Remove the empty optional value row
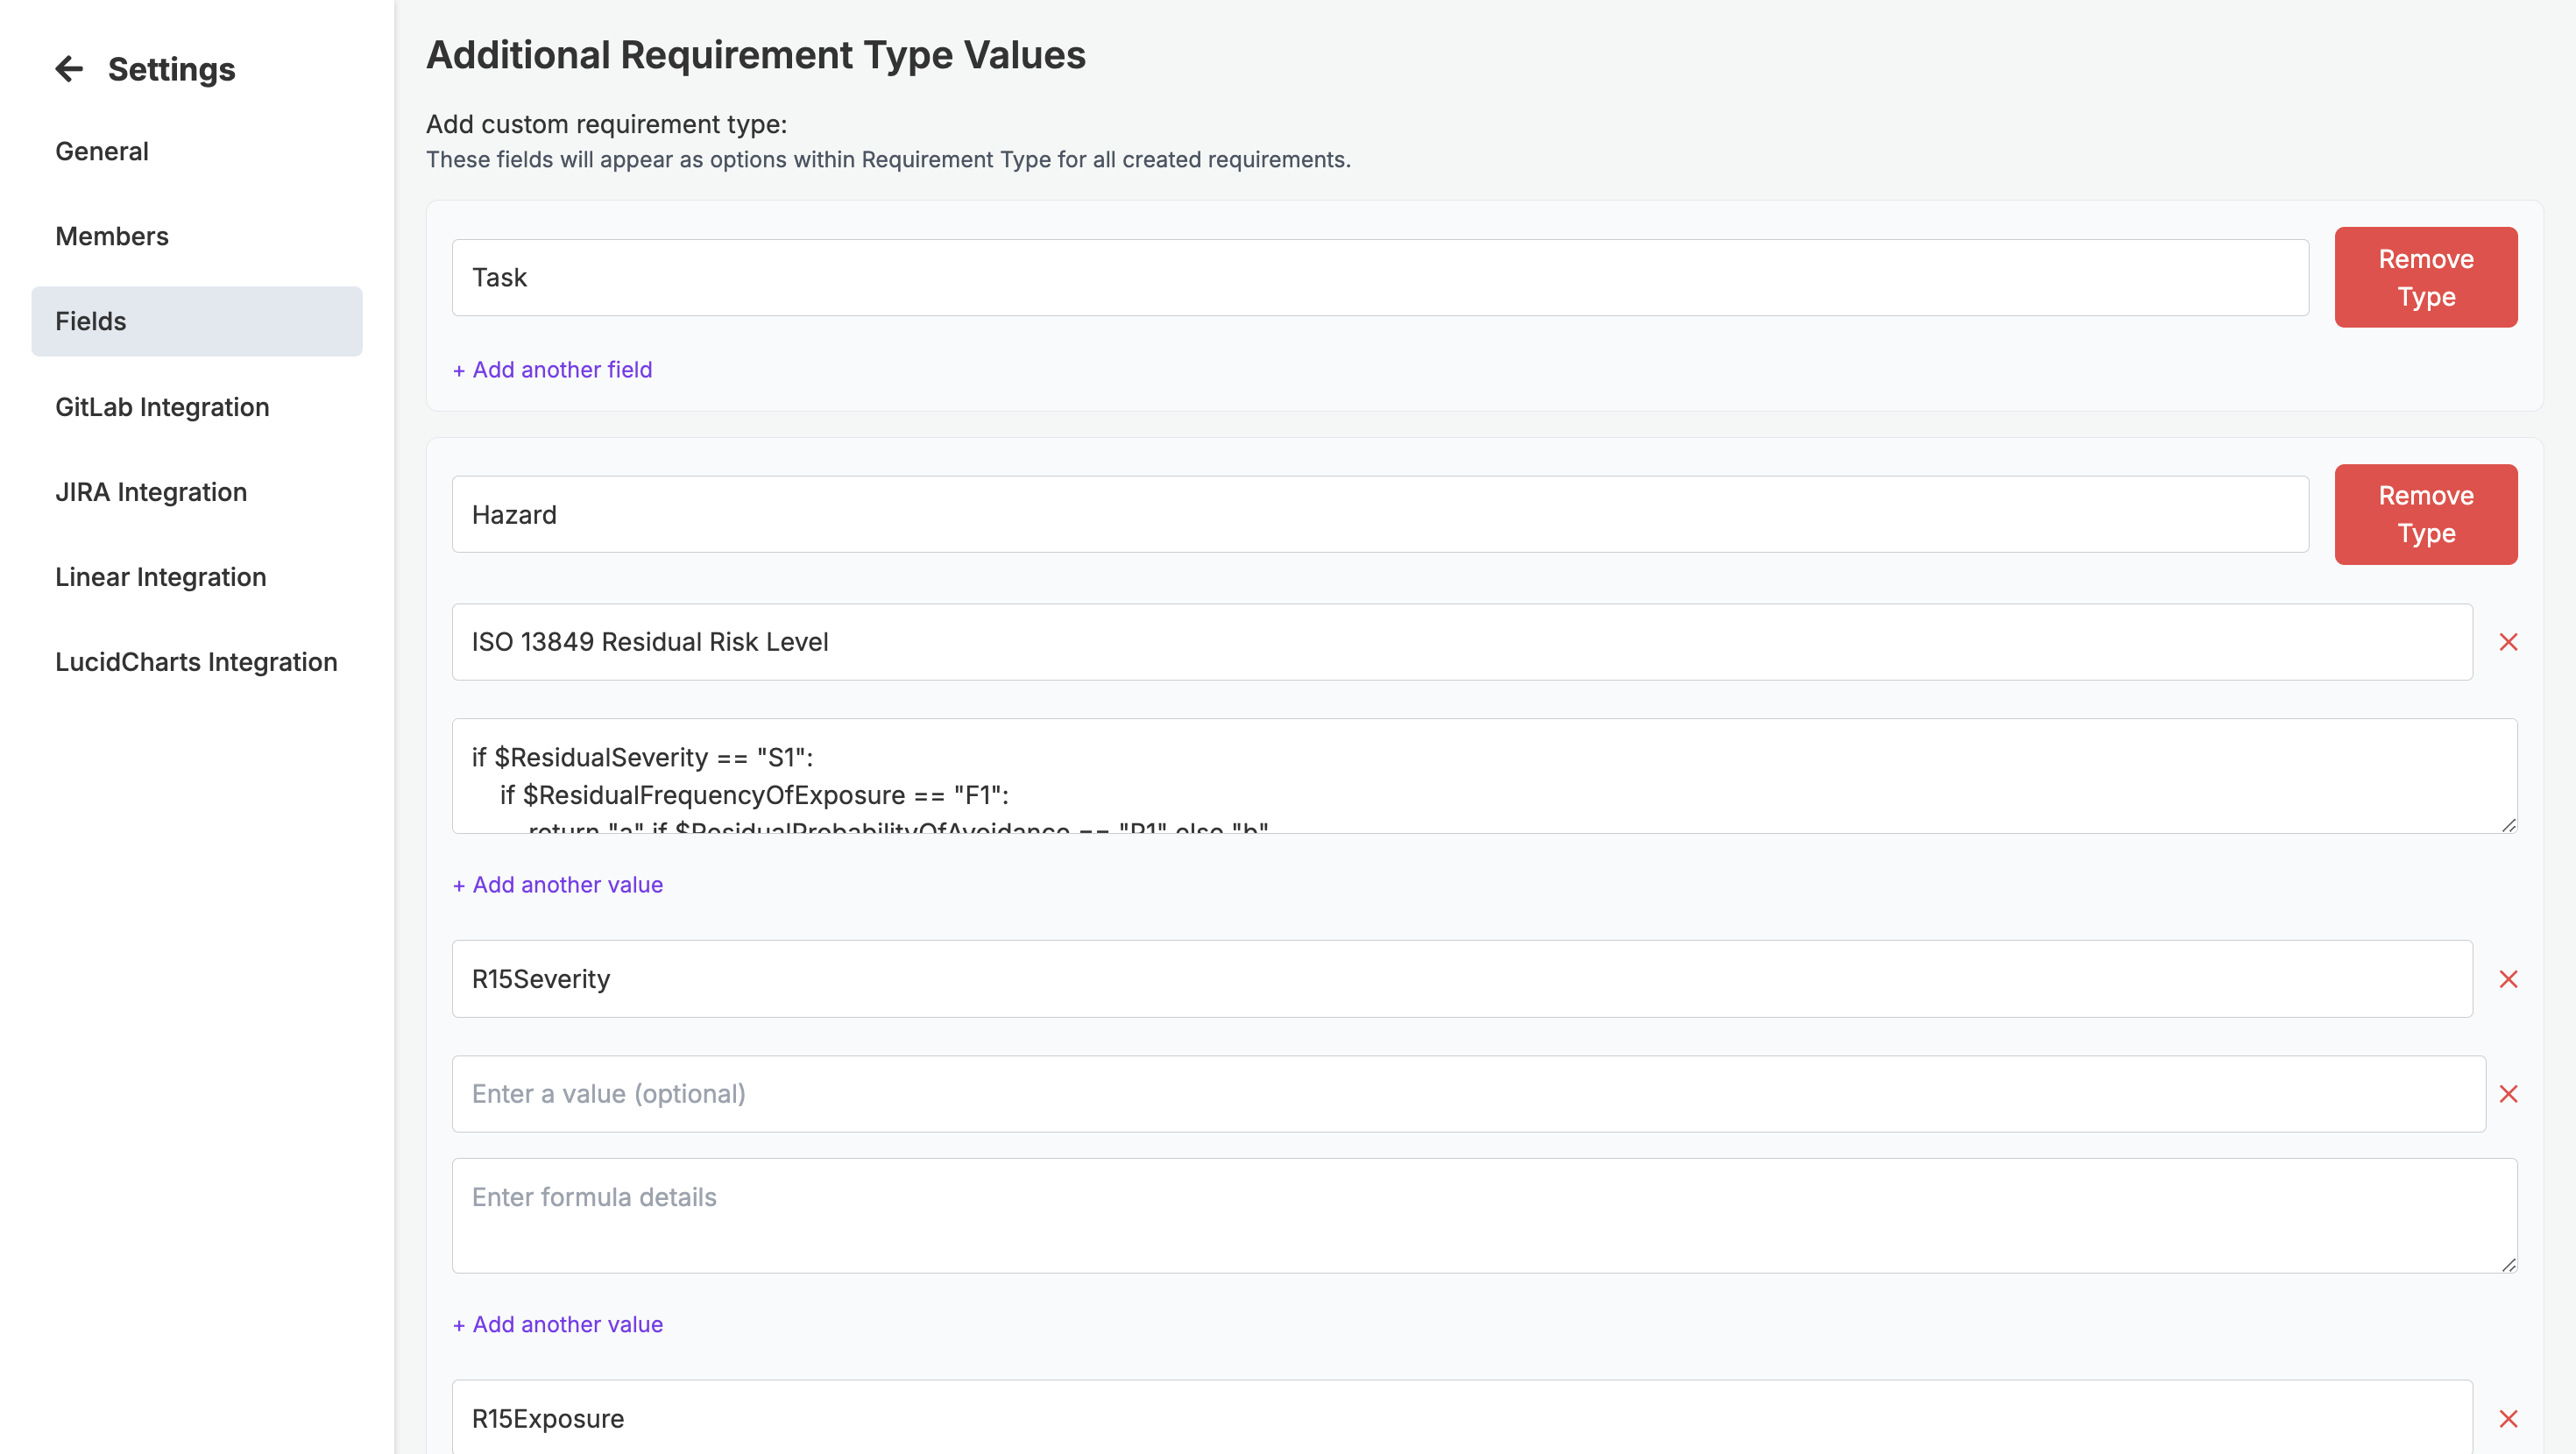2576x1454 pixels. pos(2508,1094)
